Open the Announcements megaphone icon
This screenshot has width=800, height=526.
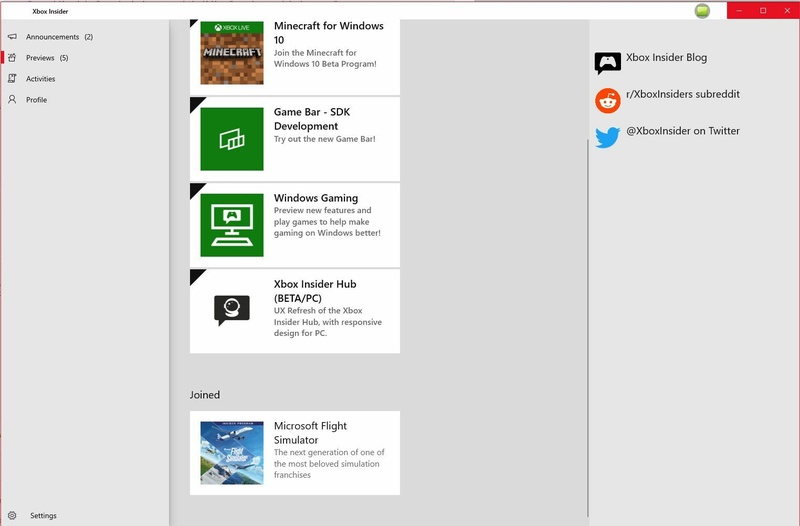click(12, 37)
